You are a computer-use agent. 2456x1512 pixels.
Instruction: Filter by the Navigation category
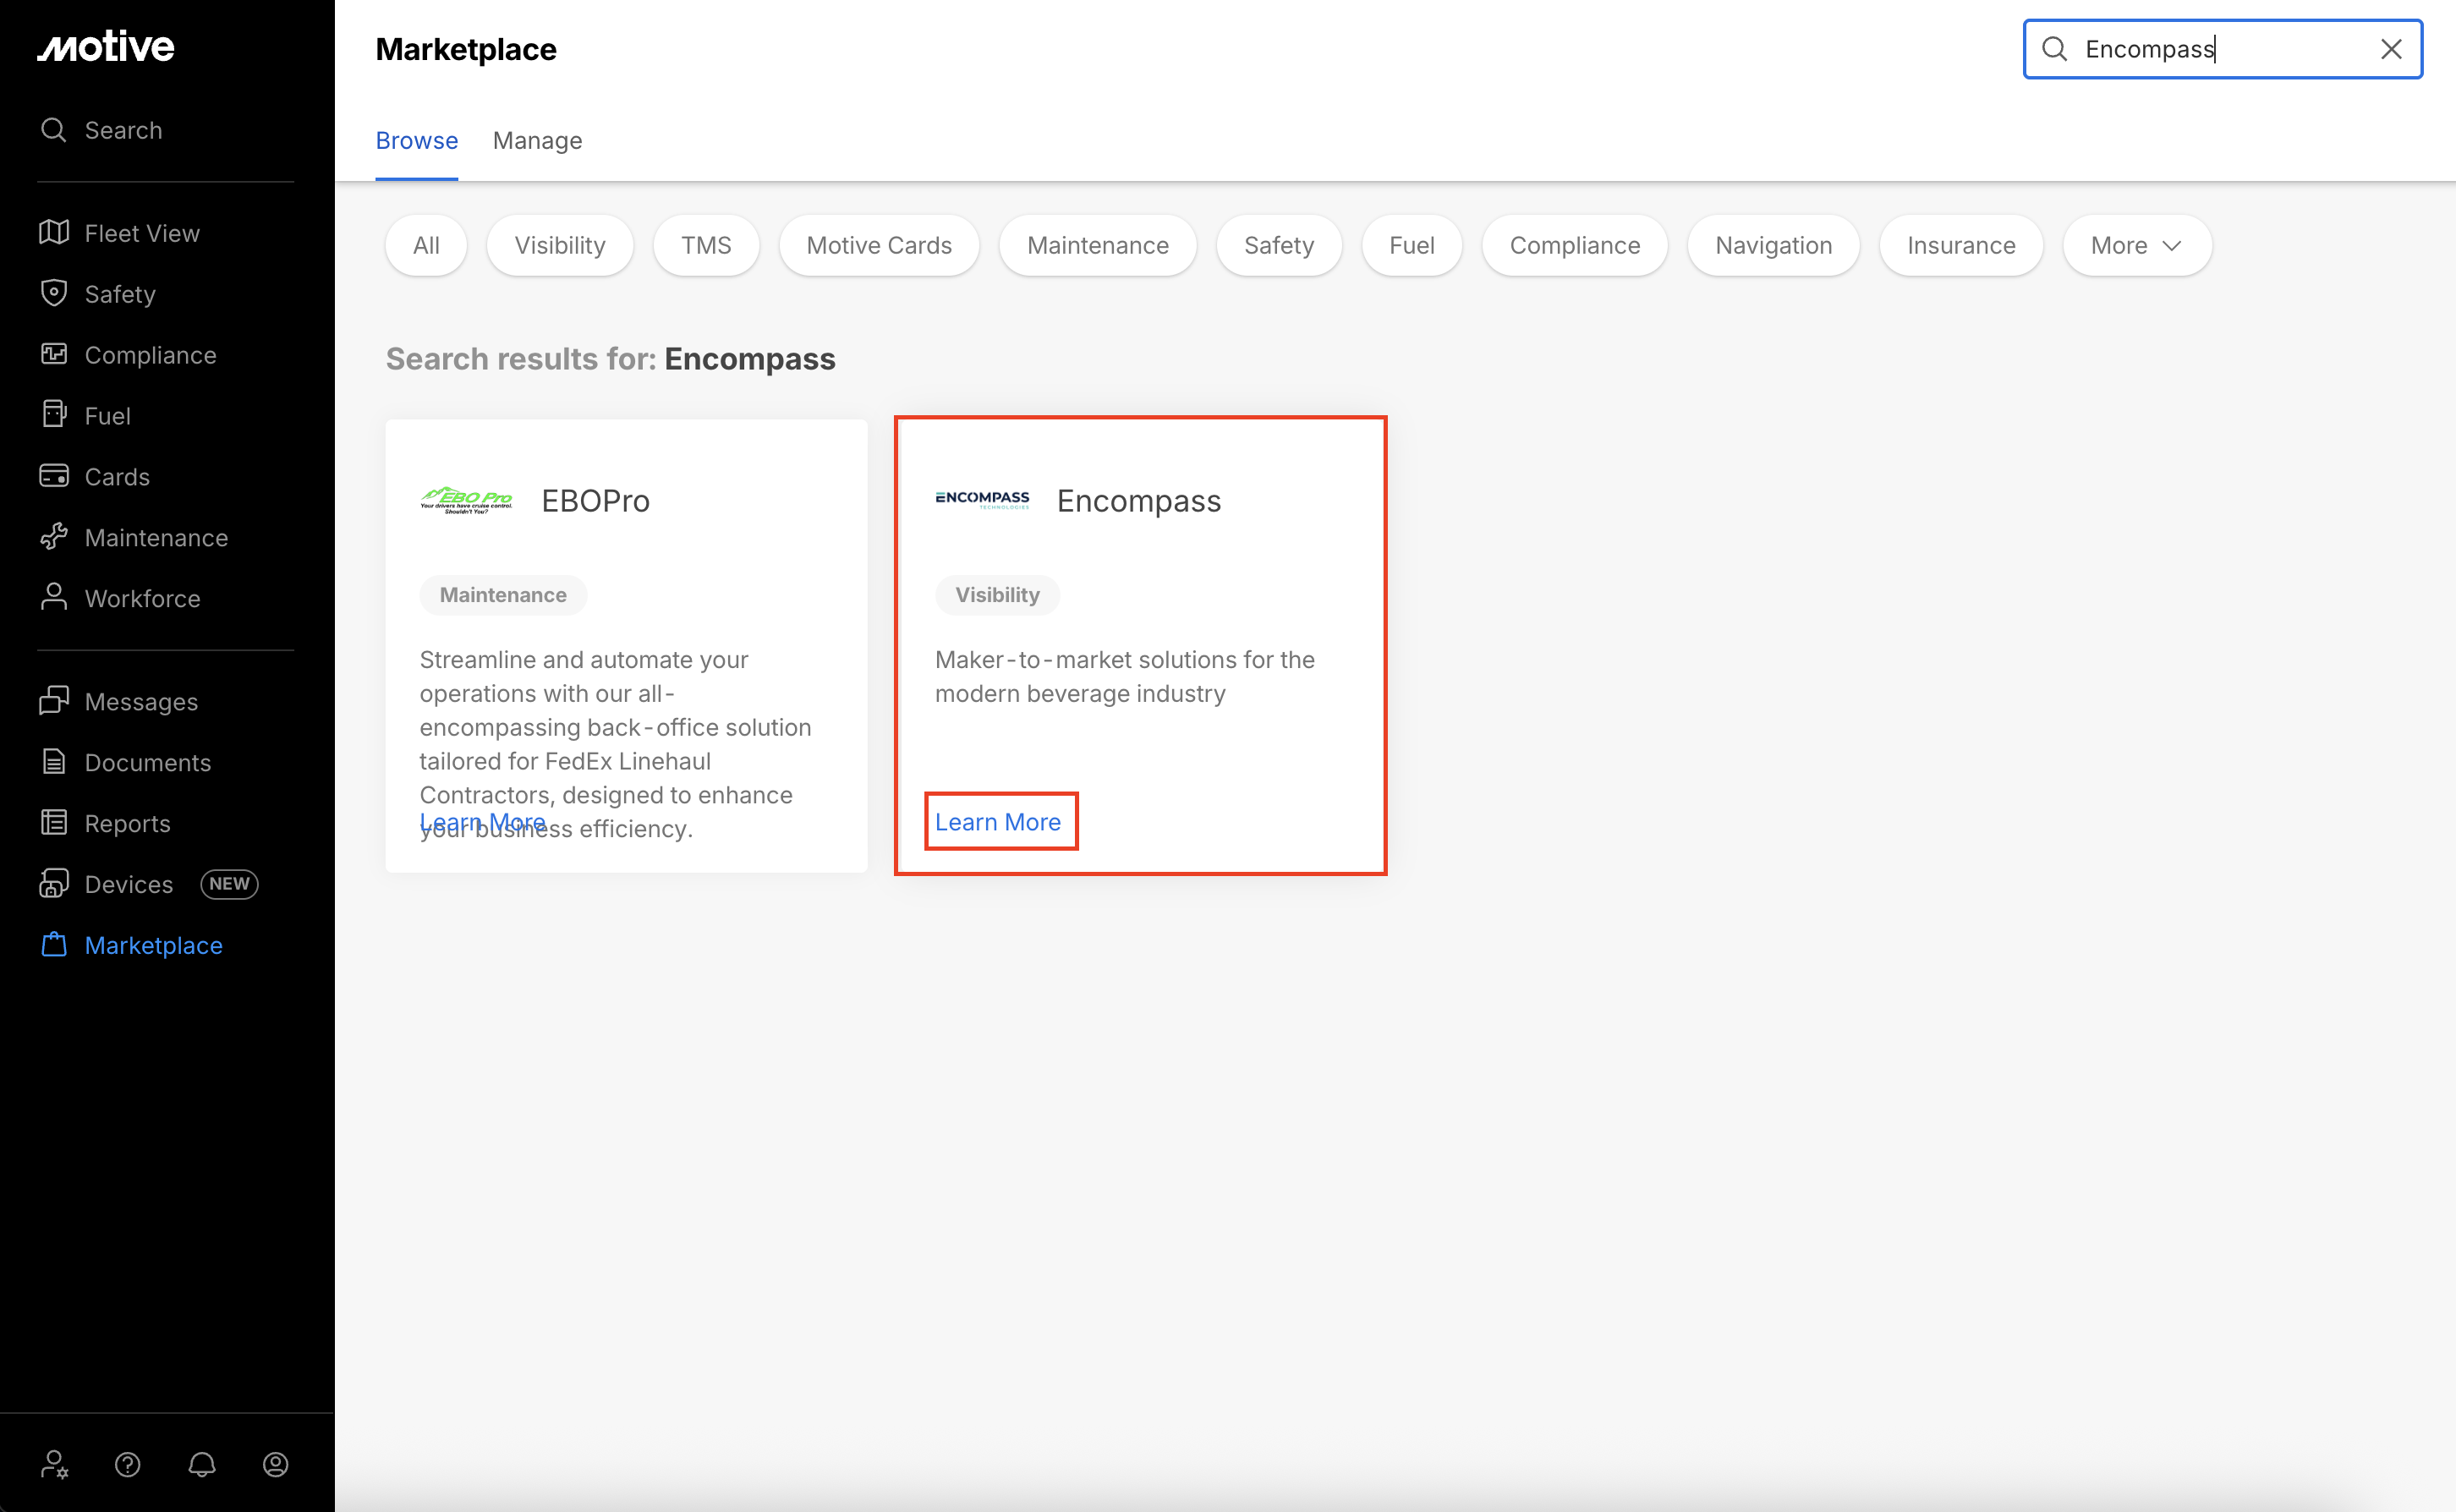[1773, 245]
